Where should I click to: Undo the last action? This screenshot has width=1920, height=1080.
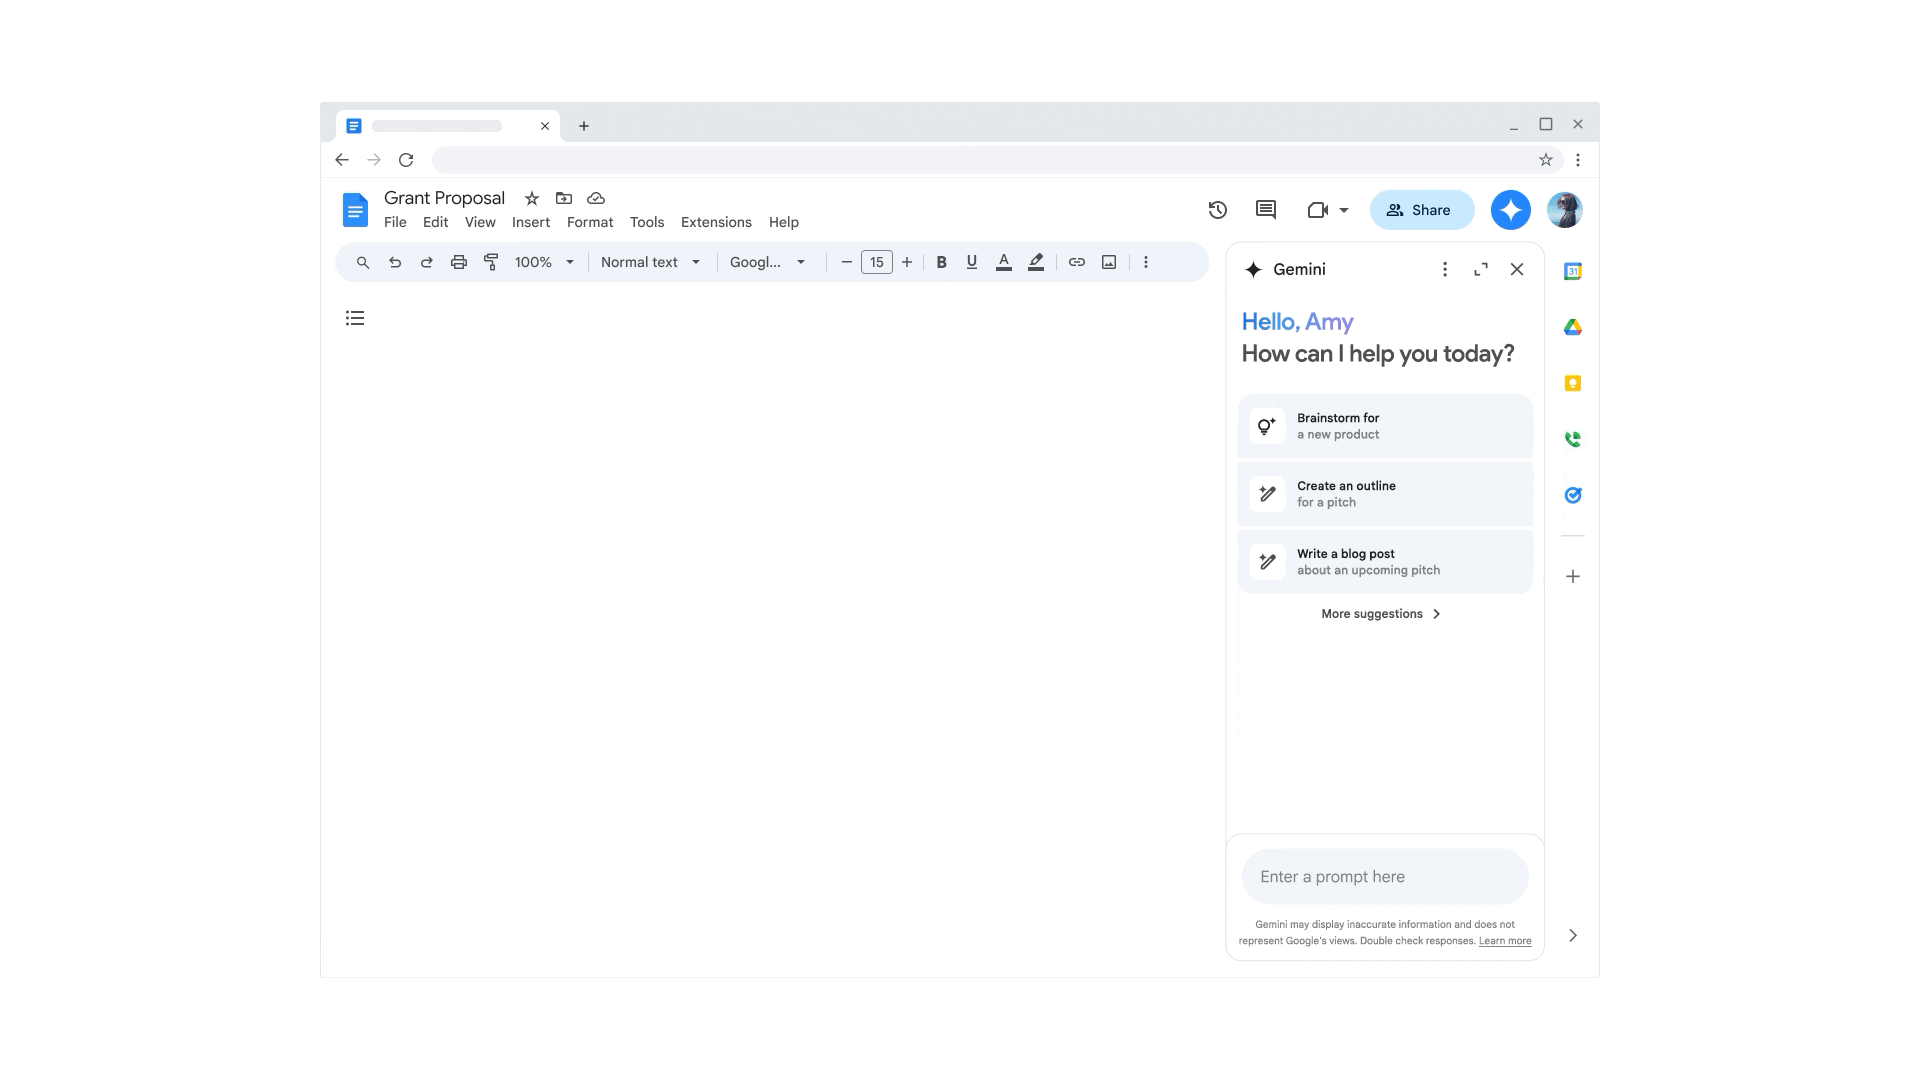coord(395,262)
